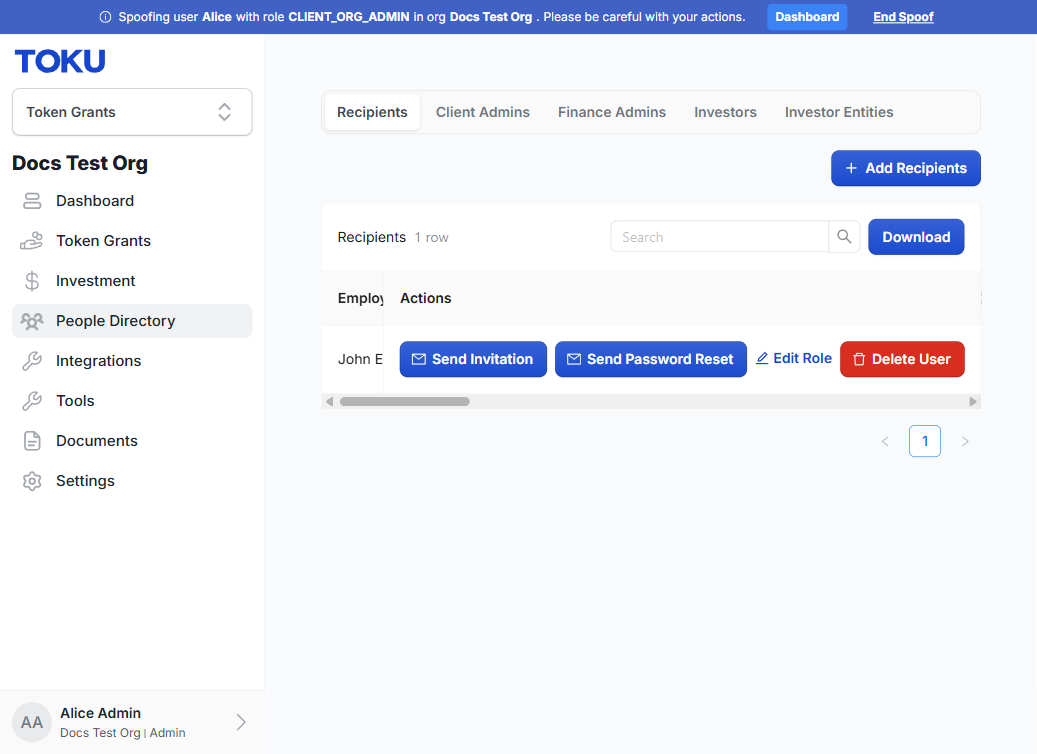Click the TOKU logo

(x=60, y=61)
